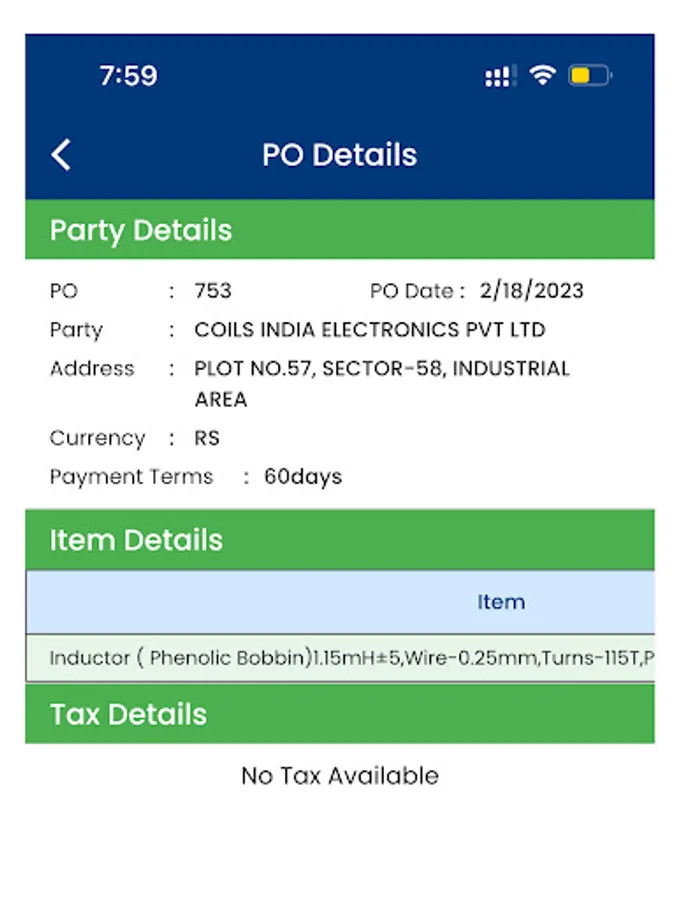Screen dimensions: 675x900
Task: Tap the Item Details section header
Action: tap(136, 540)
